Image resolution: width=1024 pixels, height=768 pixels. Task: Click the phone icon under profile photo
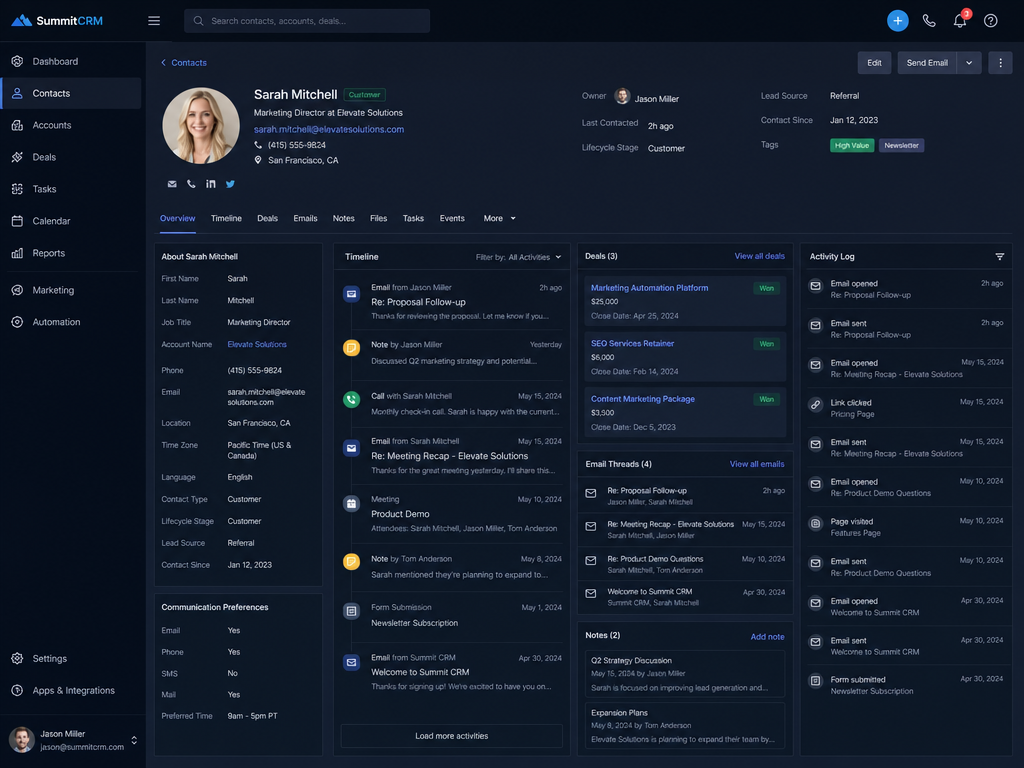[x=191, y=184]
